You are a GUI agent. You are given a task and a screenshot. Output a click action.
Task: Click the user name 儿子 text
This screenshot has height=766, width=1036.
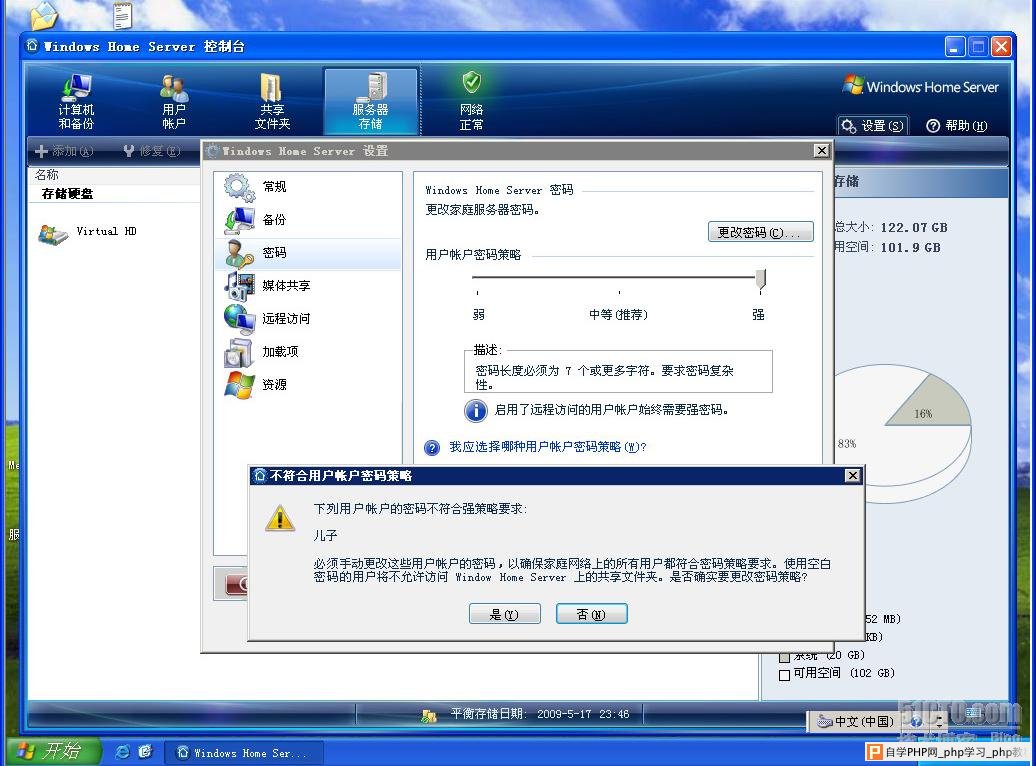326,535
